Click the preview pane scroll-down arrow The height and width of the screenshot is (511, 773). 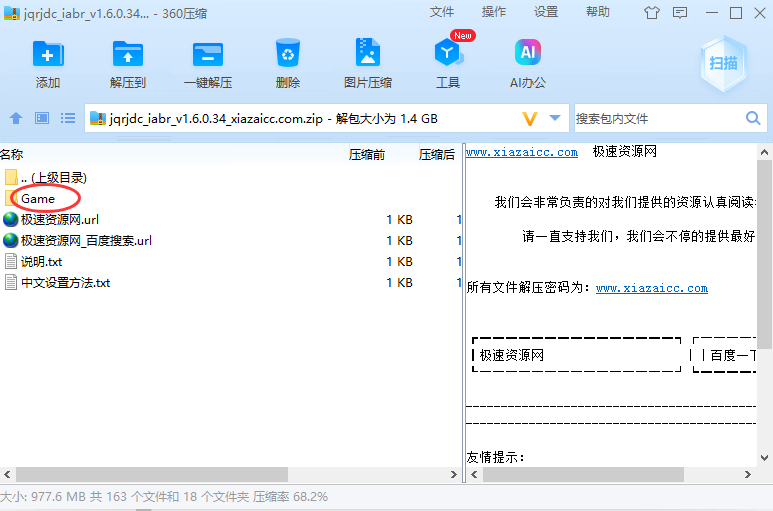click(x=764, y=457)
